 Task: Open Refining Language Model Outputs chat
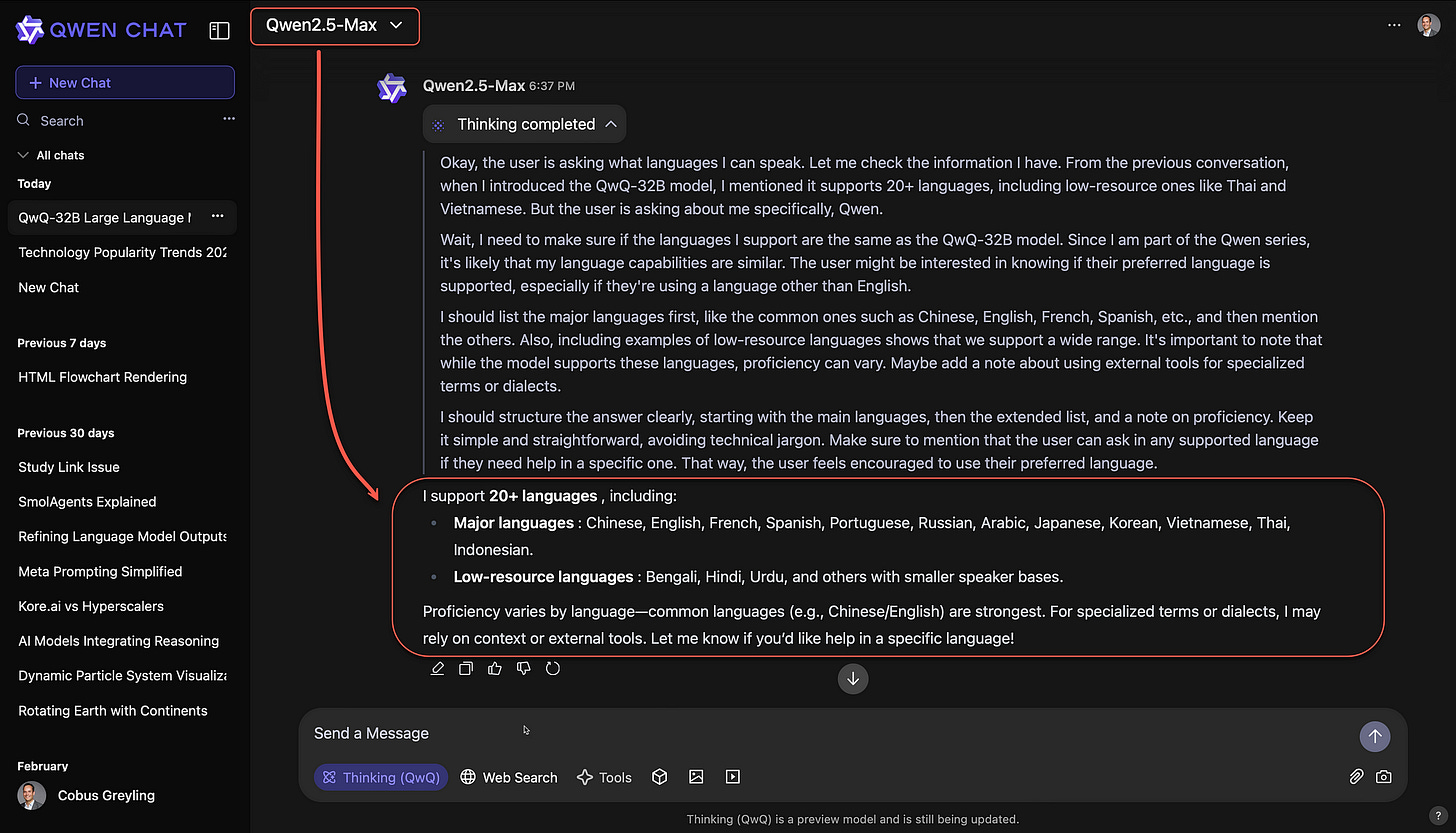click(x=122, y=537)
